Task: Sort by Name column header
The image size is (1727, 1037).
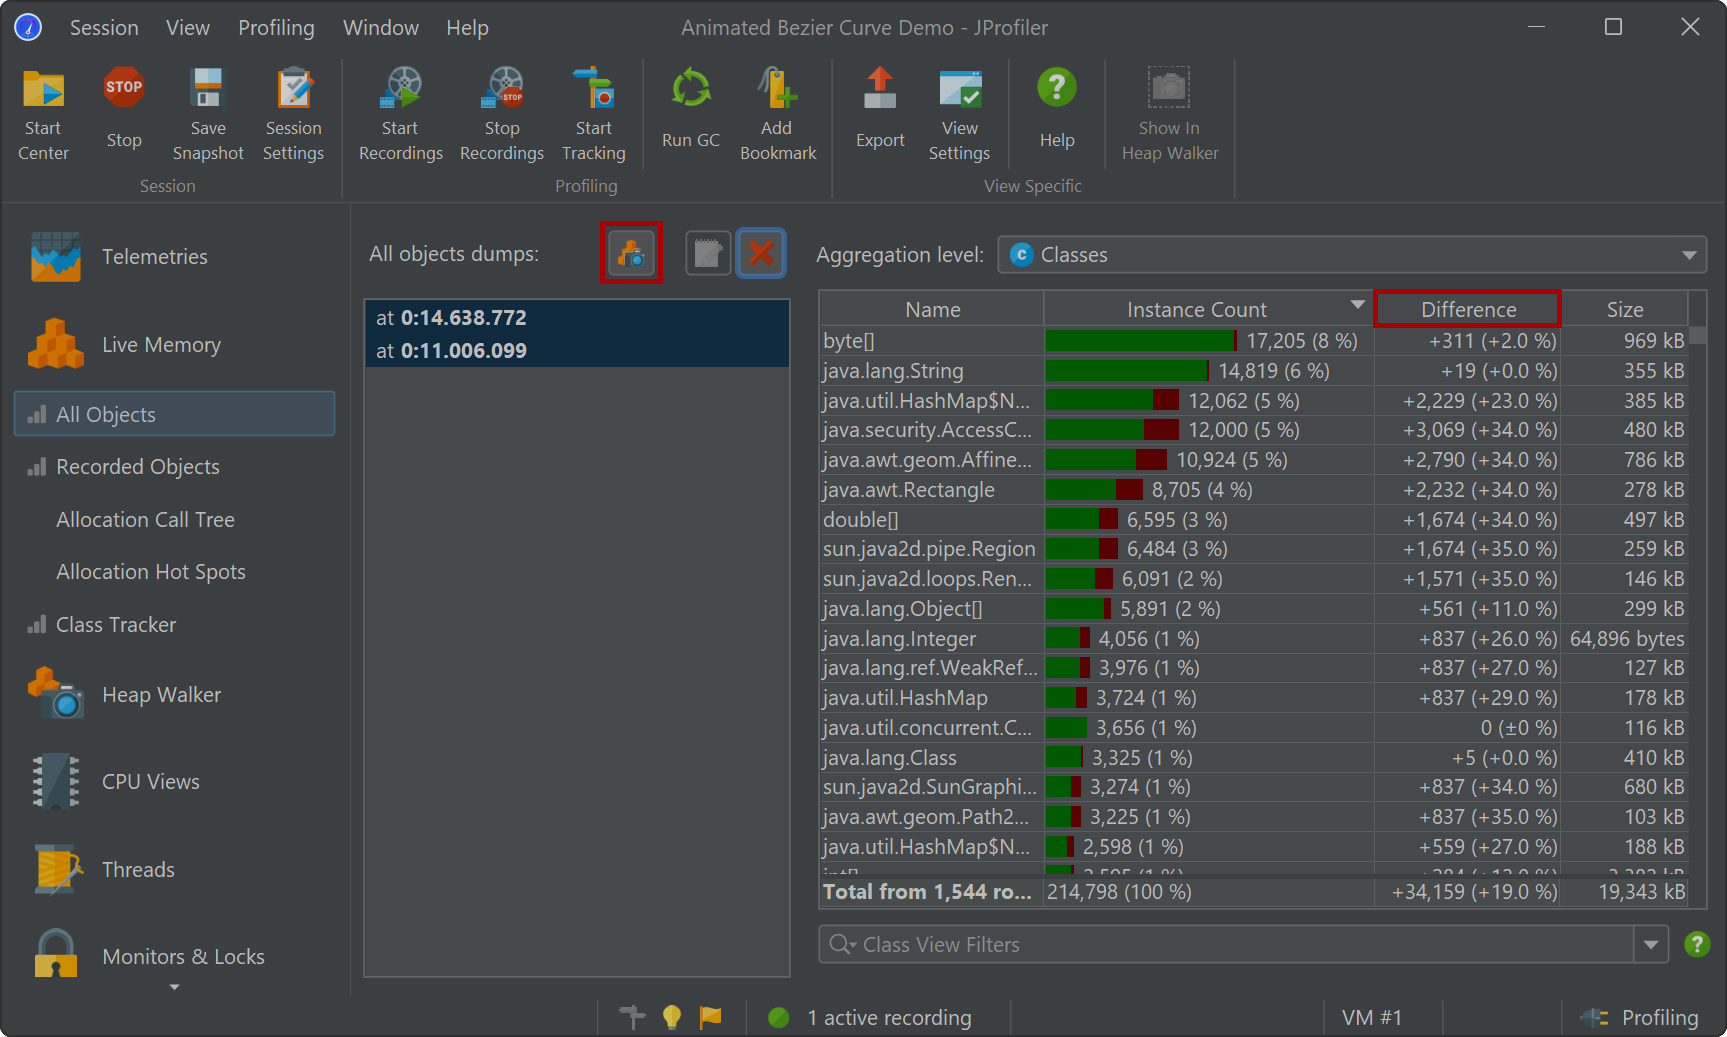Action: point(932,310)
